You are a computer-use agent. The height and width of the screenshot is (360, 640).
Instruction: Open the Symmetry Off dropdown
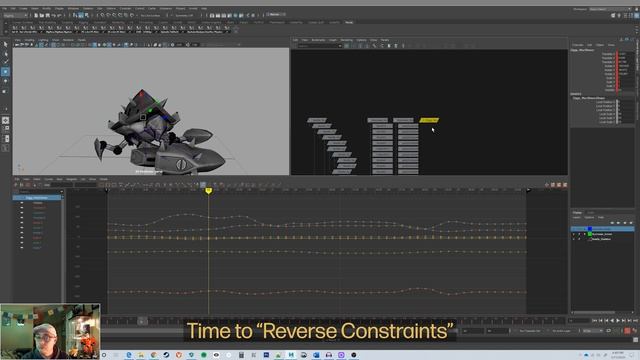(x=184, y=16)
